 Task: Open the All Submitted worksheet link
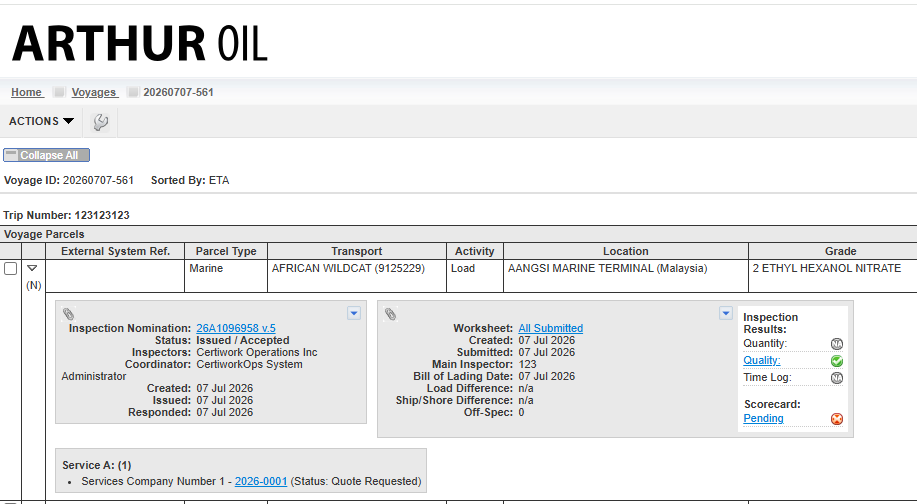point(550,329)
